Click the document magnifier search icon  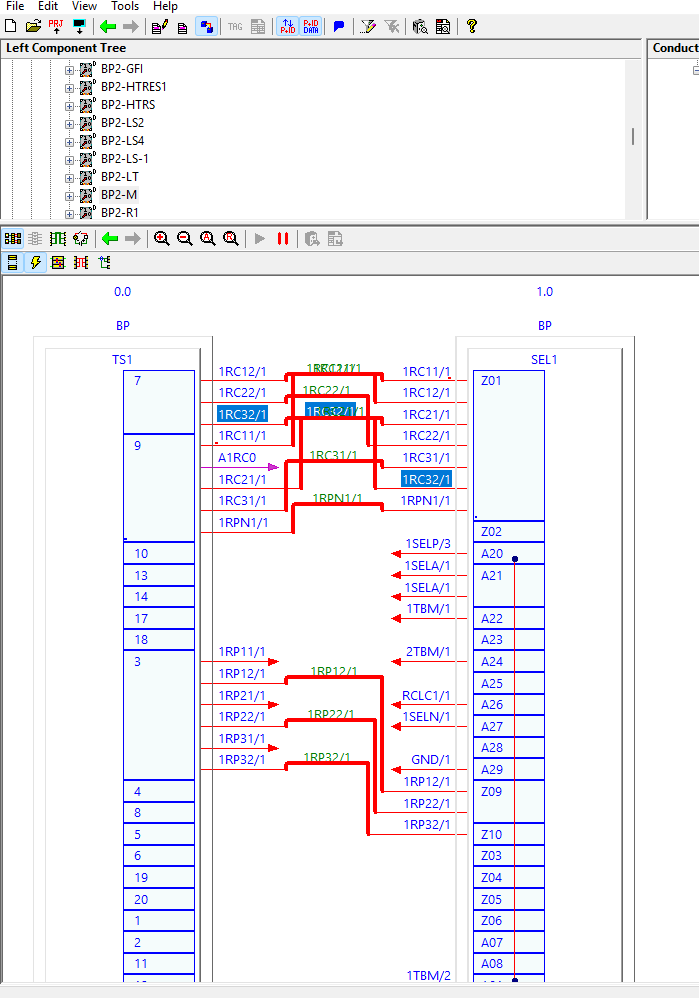443,26
